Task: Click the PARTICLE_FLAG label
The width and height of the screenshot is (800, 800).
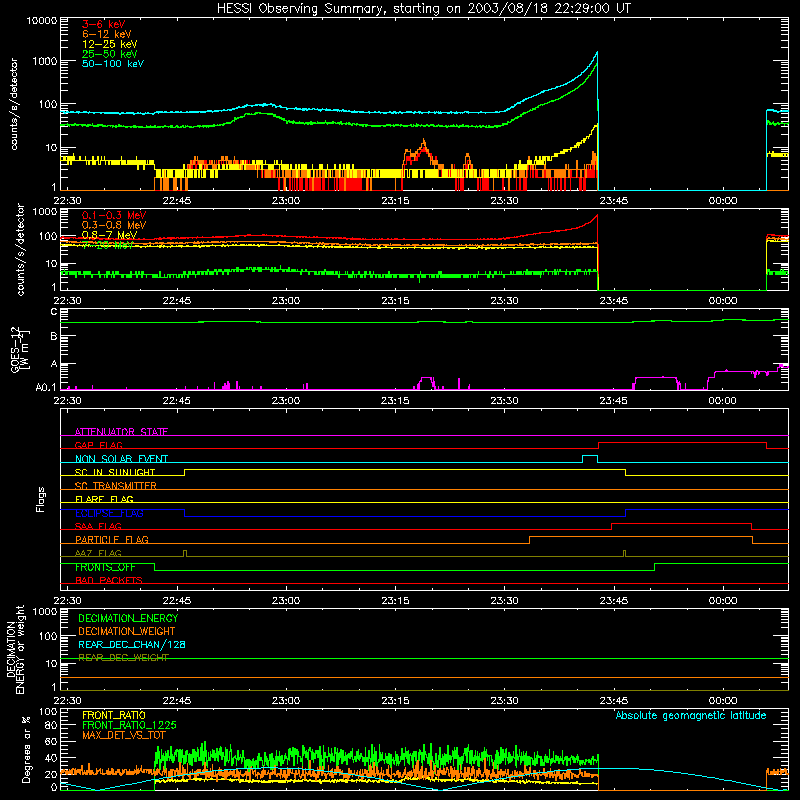Action: (112, 539)
